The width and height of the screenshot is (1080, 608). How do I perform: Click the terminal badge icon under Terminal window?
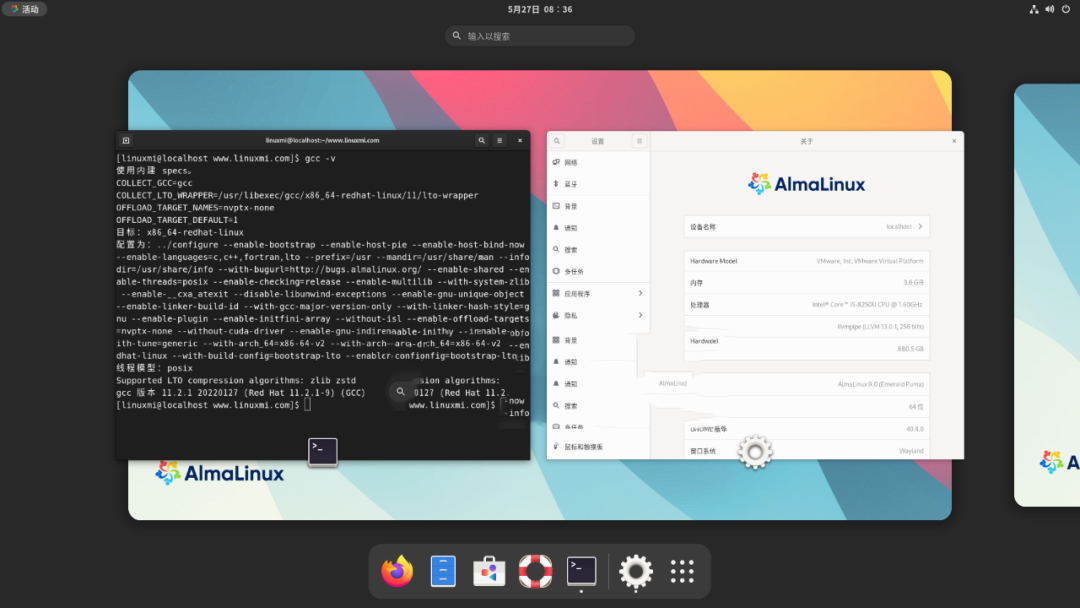(x=322, y=452)
